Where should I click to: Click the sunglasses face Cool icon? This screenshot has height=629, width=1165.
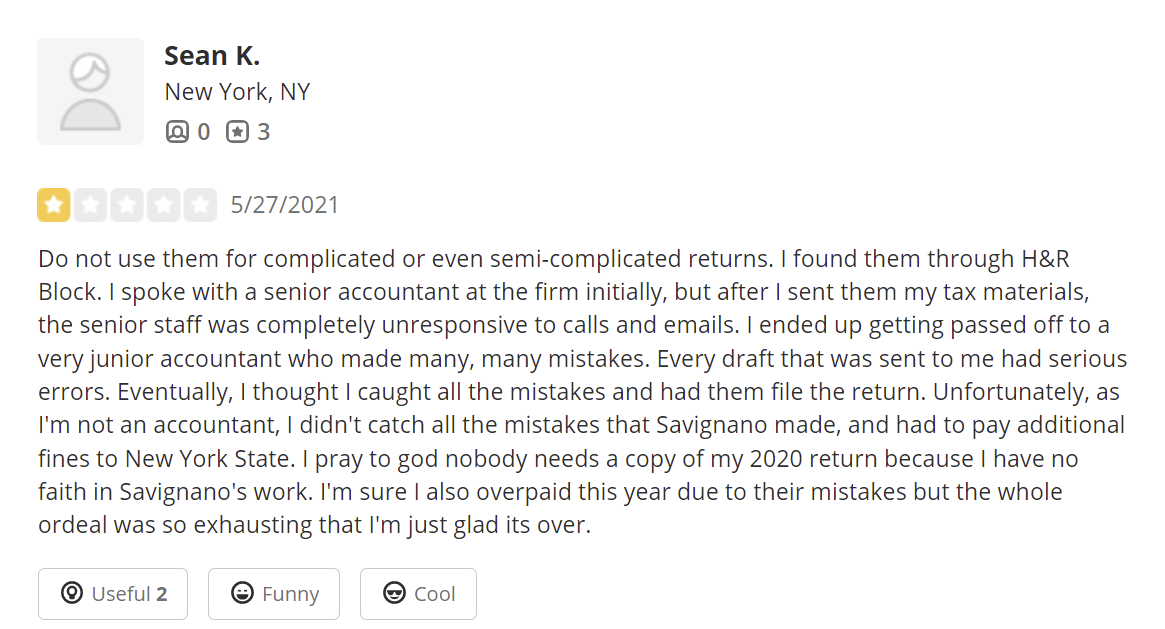point(394,594)
